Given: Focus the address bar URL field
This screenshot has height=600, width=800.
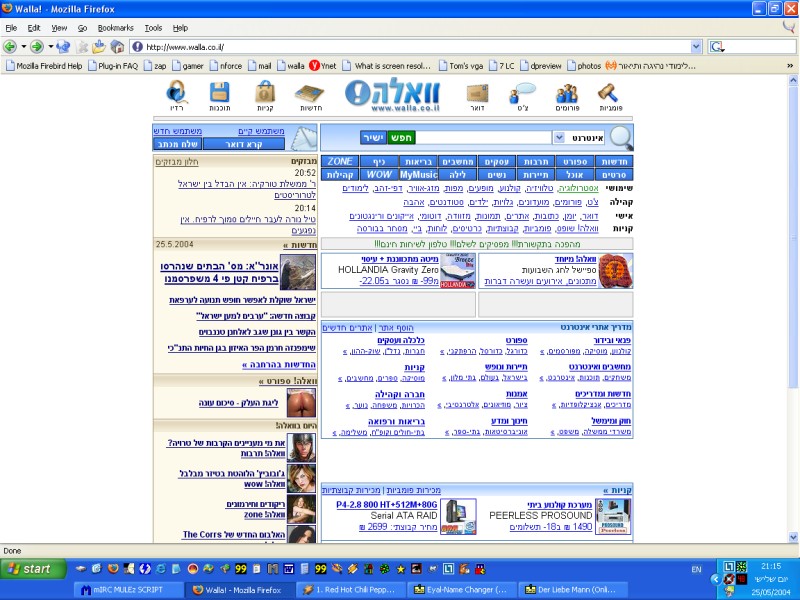Looking at the screenshot, I should point(416,47).
